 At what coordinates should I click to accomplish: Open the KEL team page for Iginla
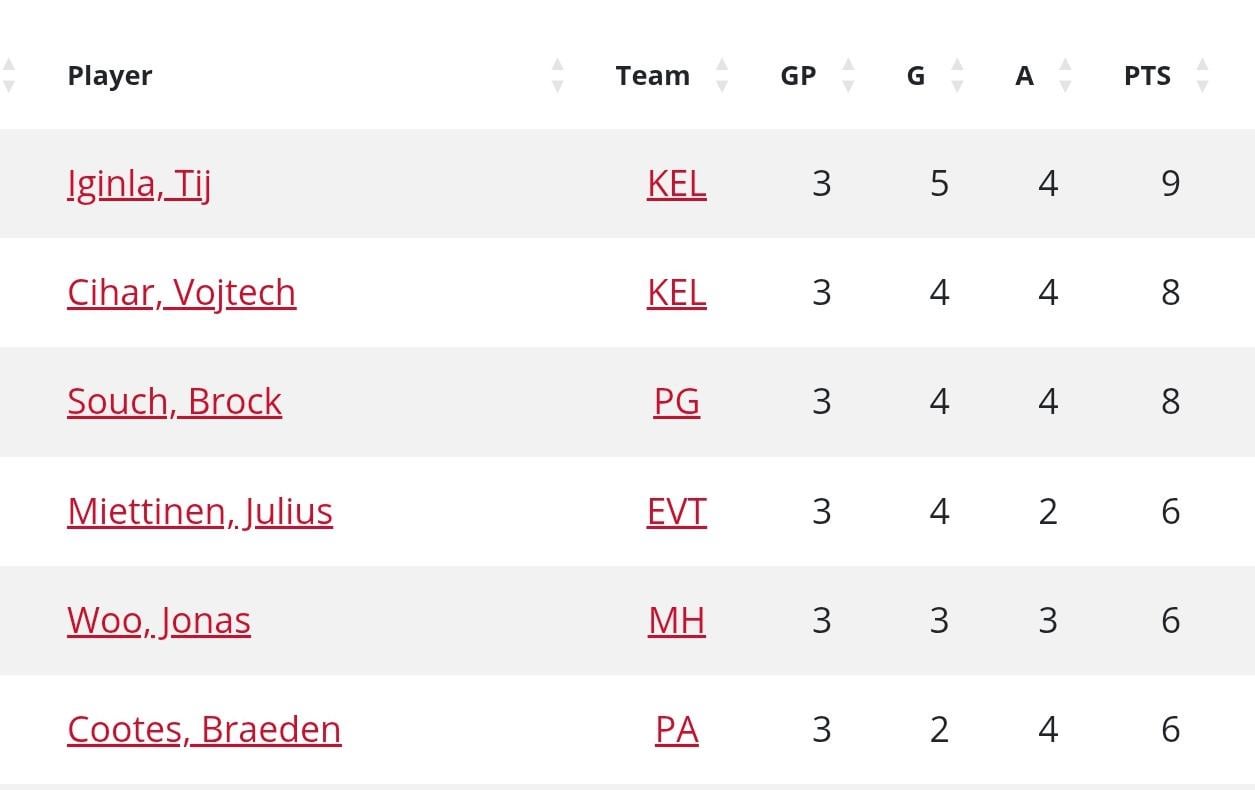click(x=676, y=183)
